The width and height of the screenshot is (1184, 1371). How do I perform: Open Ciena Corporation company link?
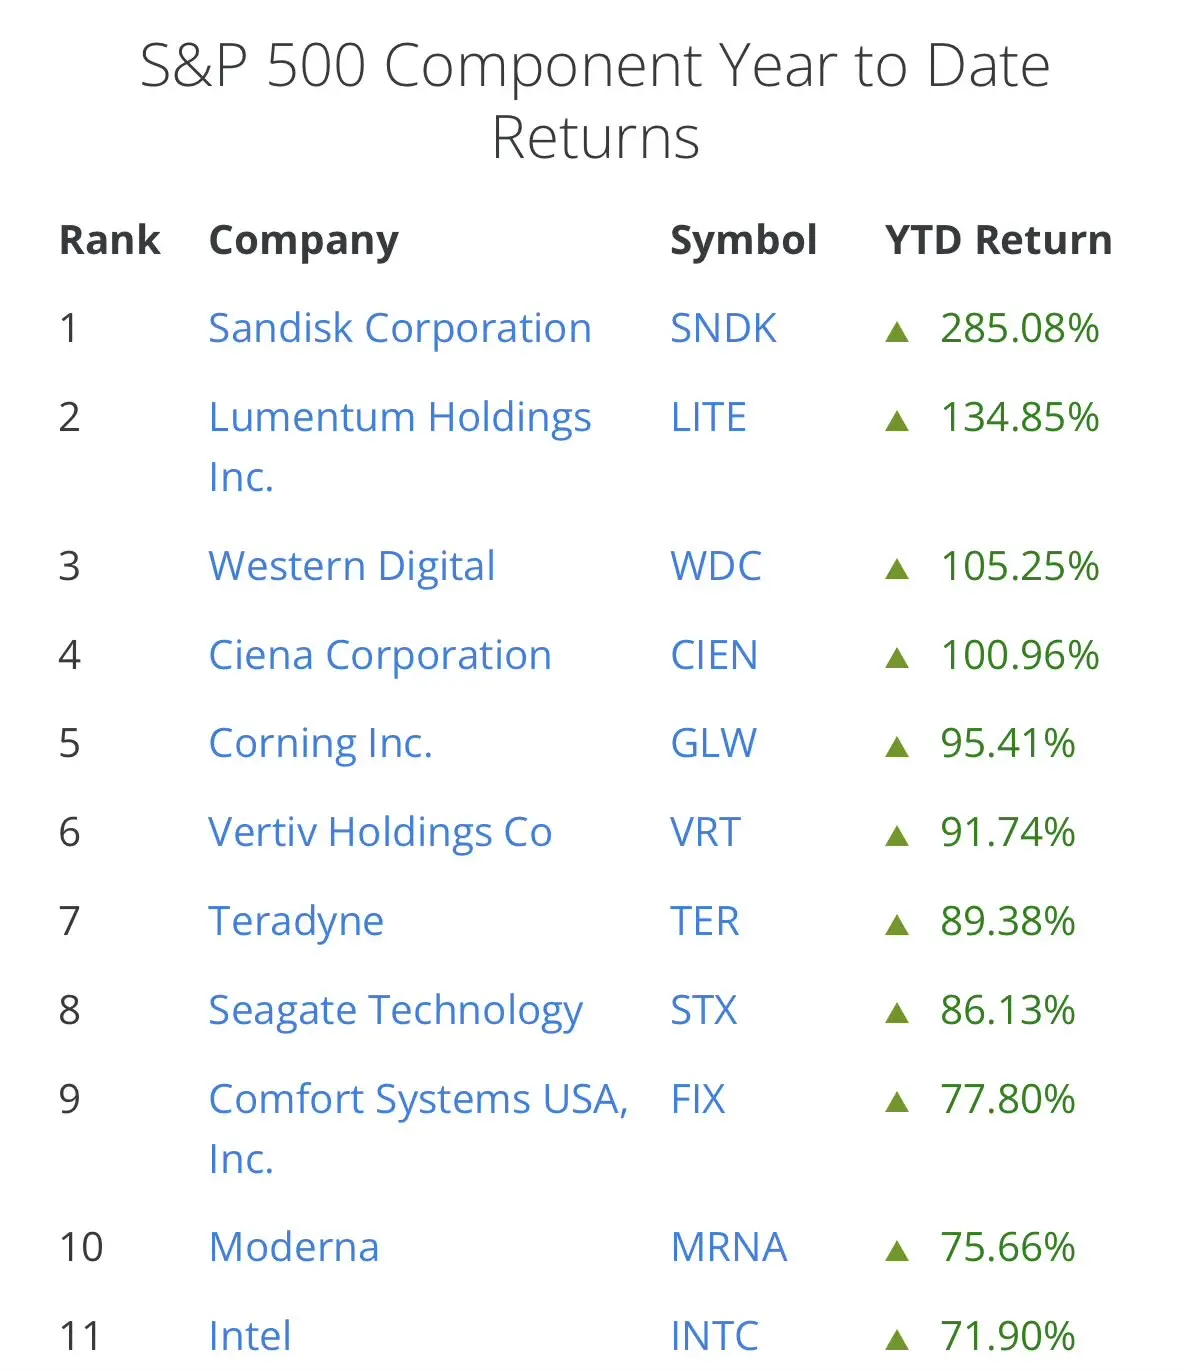(379, 655)
